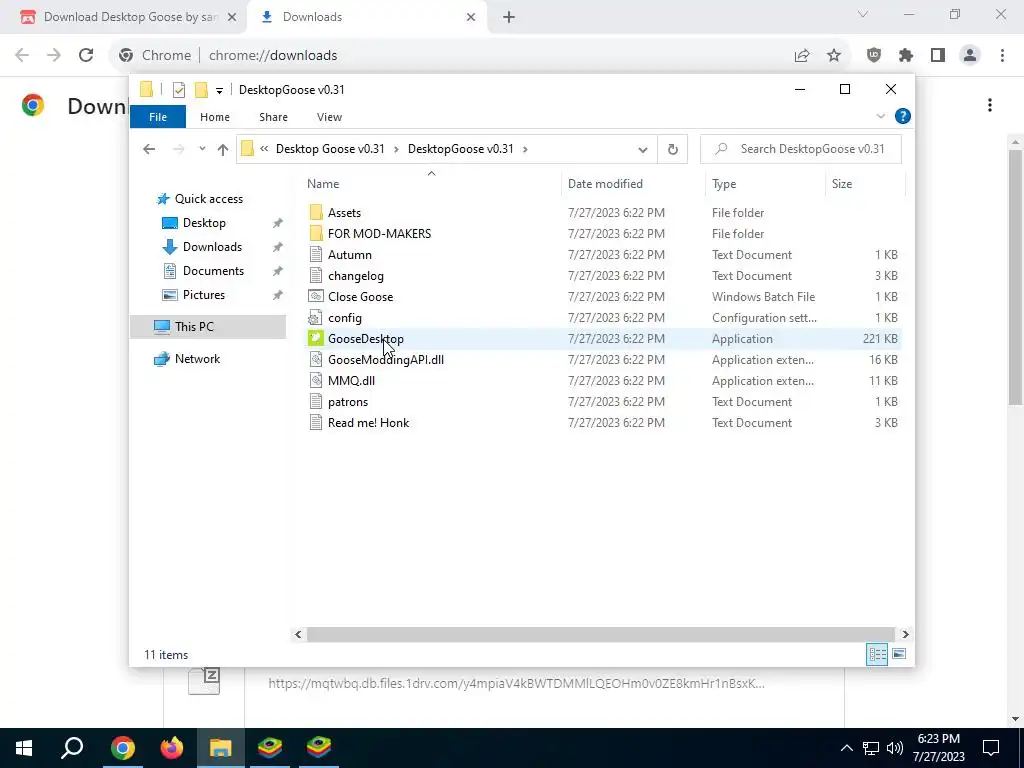Share this page from the address bar
The height and width of the screenshot is (768, 1024).
point(802,55)
